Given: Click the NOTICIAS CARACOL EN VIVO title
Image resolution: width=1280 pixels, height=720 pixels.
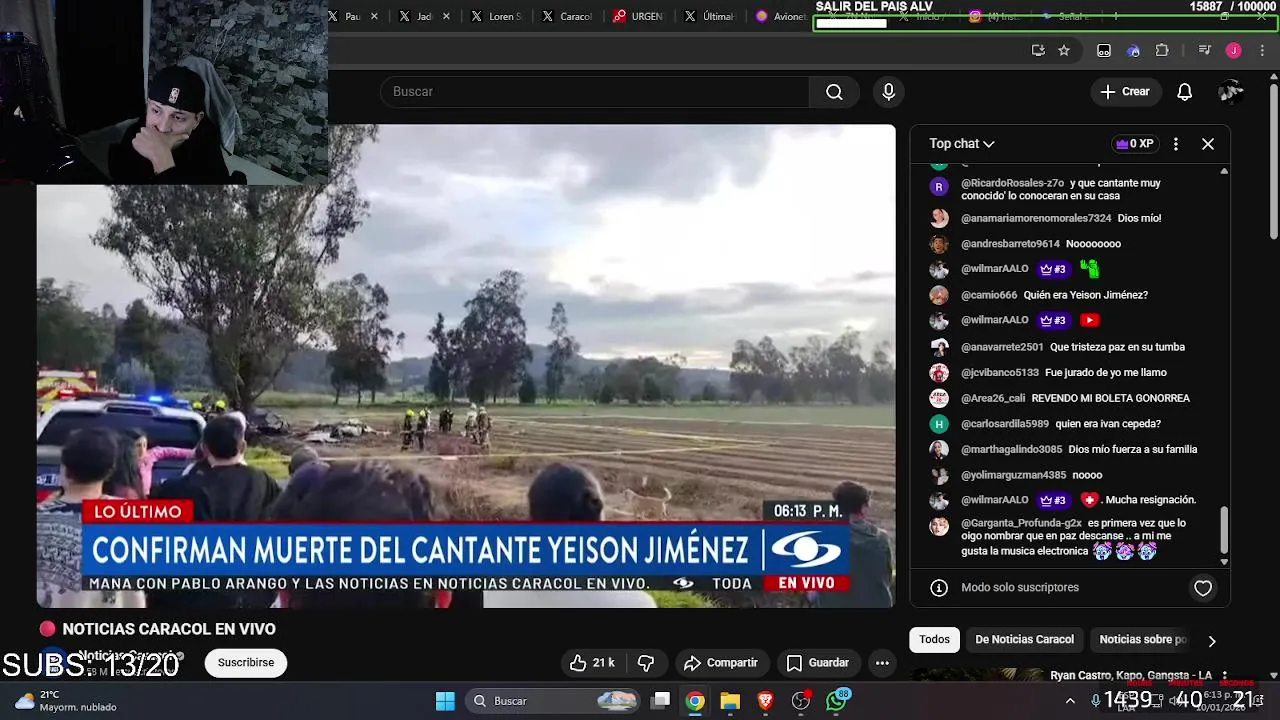Looking at the screenshot, I should pos(169,629).
